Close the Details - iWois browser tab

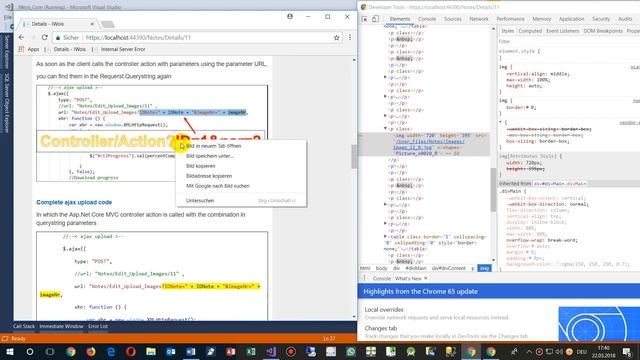[x=92, y=24]
